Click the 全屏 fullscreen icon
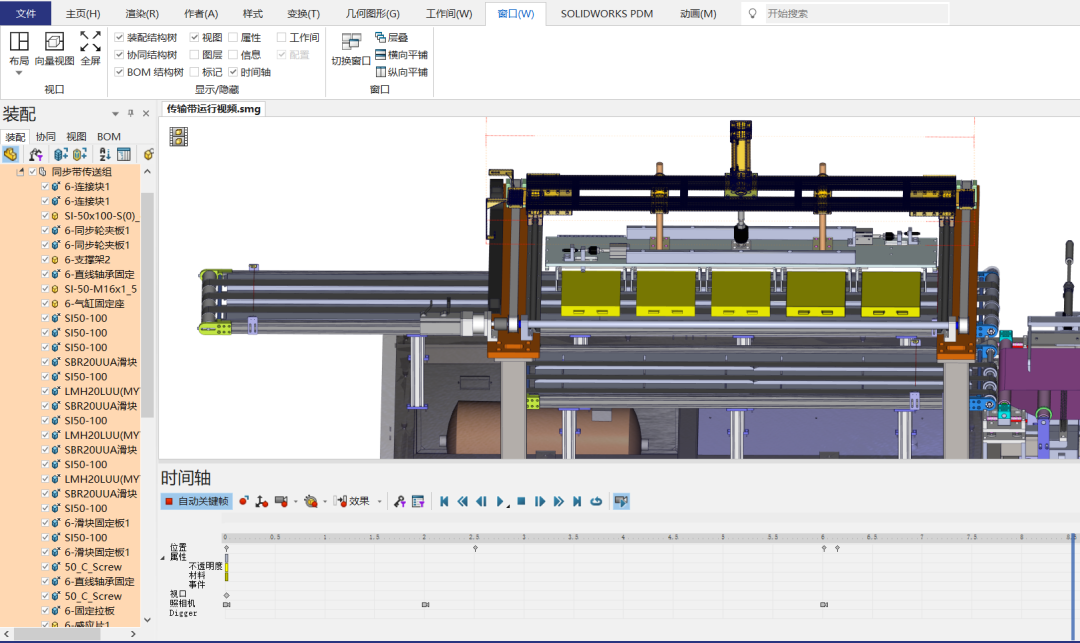 coord(90,42)
